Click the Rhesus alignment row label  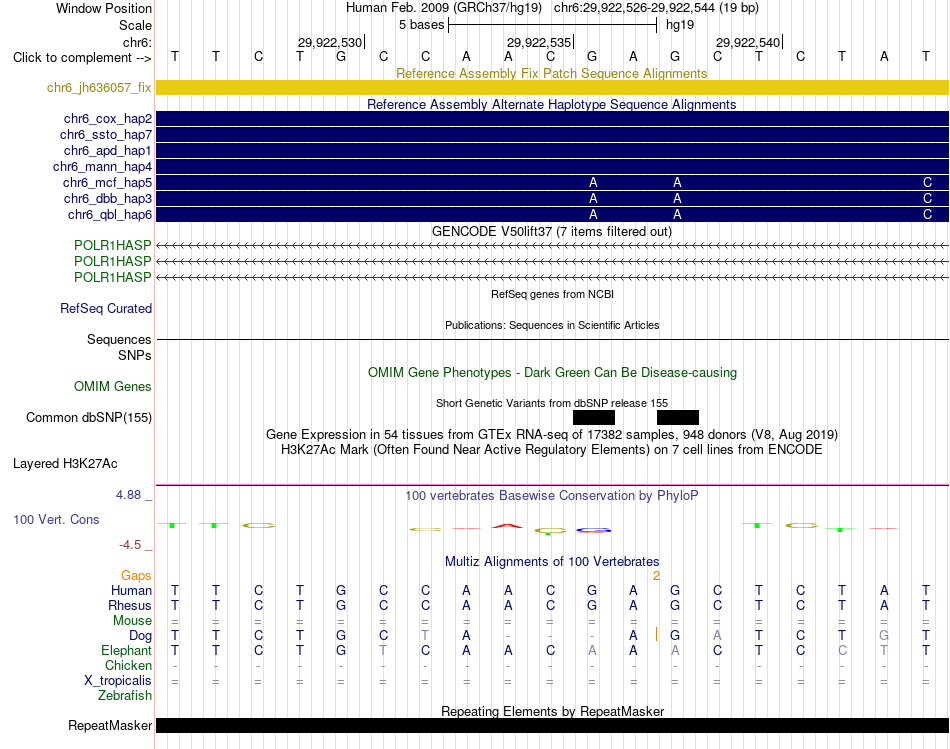coord(130,605)
